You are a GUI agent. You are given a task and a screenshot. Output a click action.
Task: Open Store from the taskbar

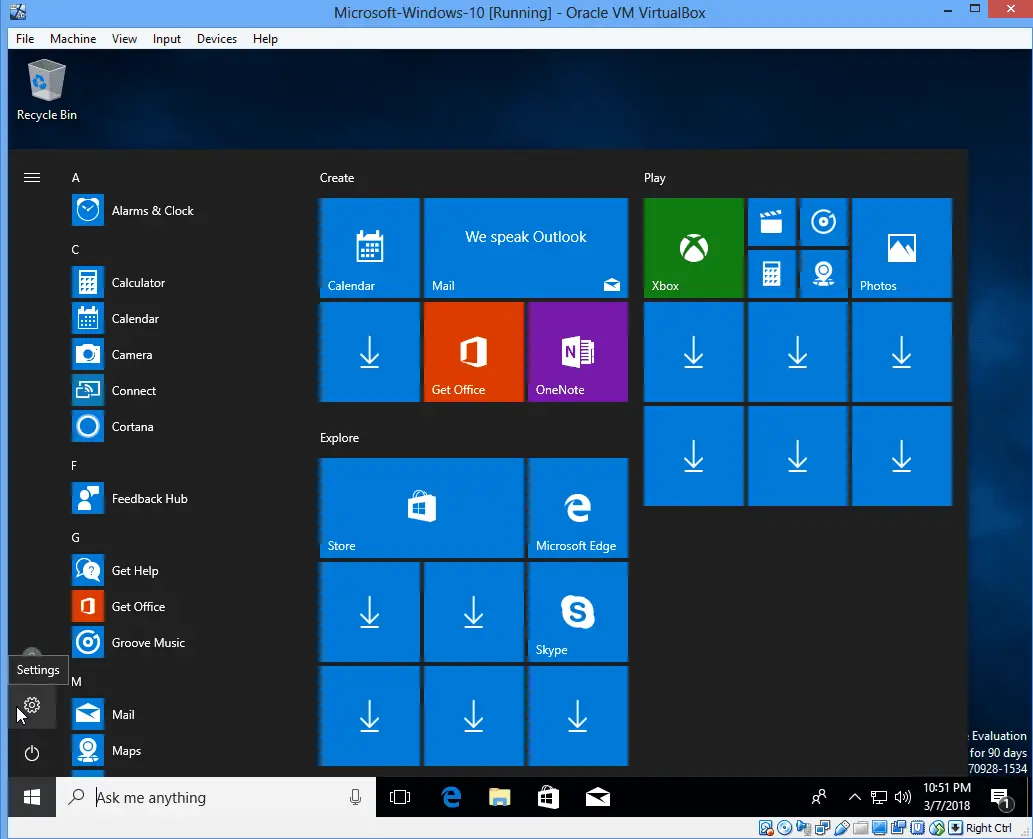[549, 798]
